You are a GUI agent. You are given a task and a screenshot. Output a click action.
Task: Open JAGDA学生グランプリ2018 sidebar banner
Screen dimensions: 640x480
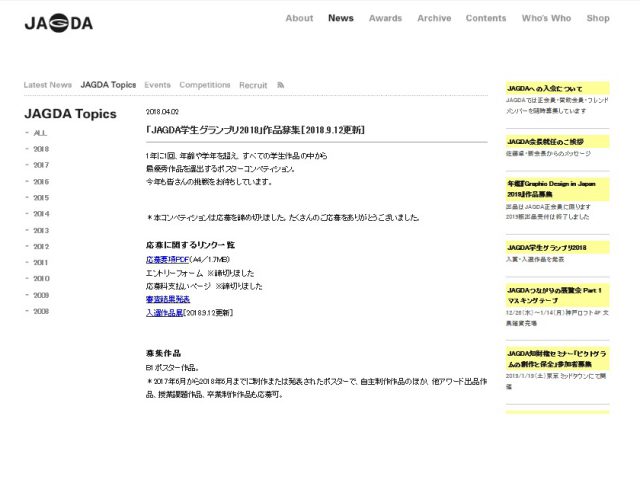coord(557,247)
